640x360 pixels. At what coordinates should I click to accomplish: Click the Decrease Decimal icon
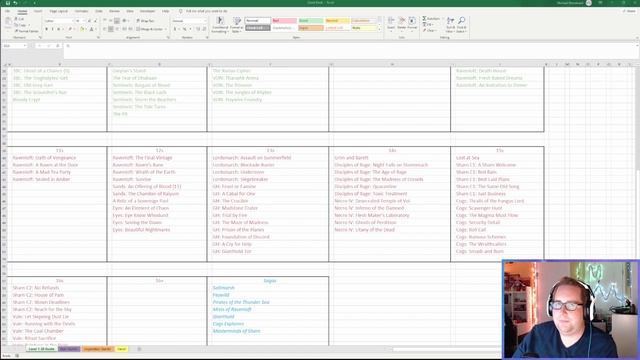coord(204,29)
